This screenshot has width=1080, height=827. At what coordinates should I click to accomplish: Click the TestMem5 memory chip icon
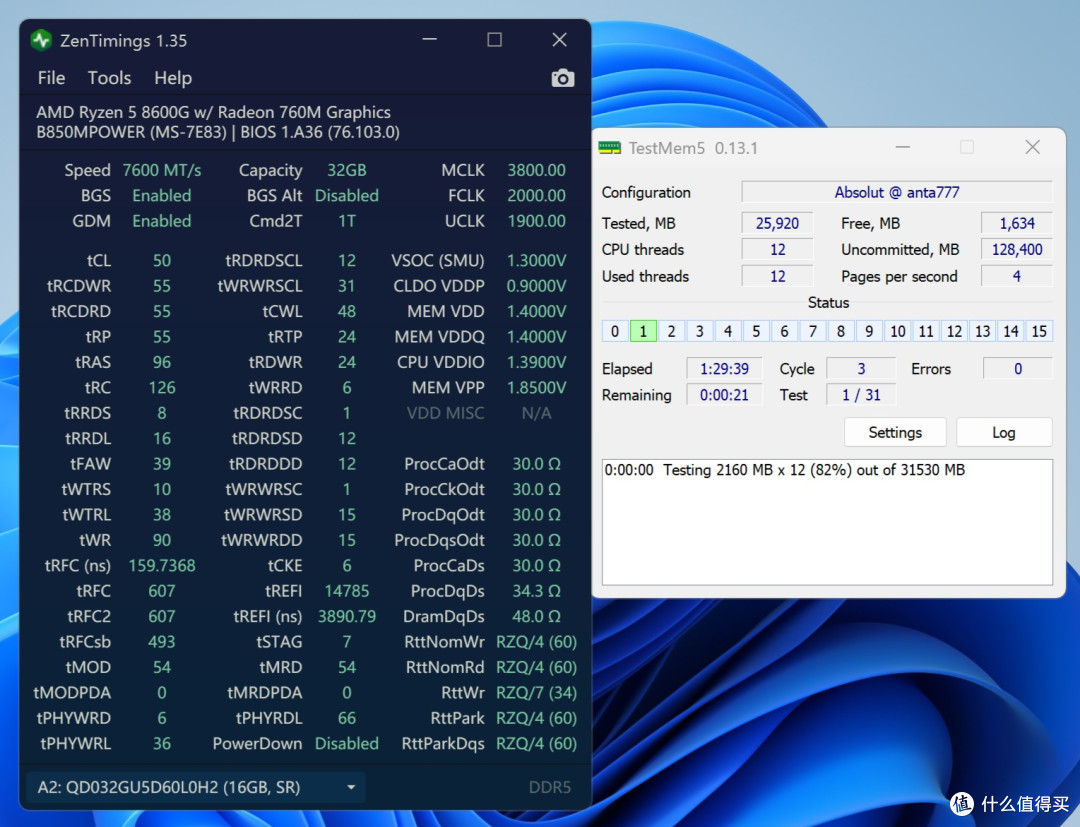(x=610, y=148)
